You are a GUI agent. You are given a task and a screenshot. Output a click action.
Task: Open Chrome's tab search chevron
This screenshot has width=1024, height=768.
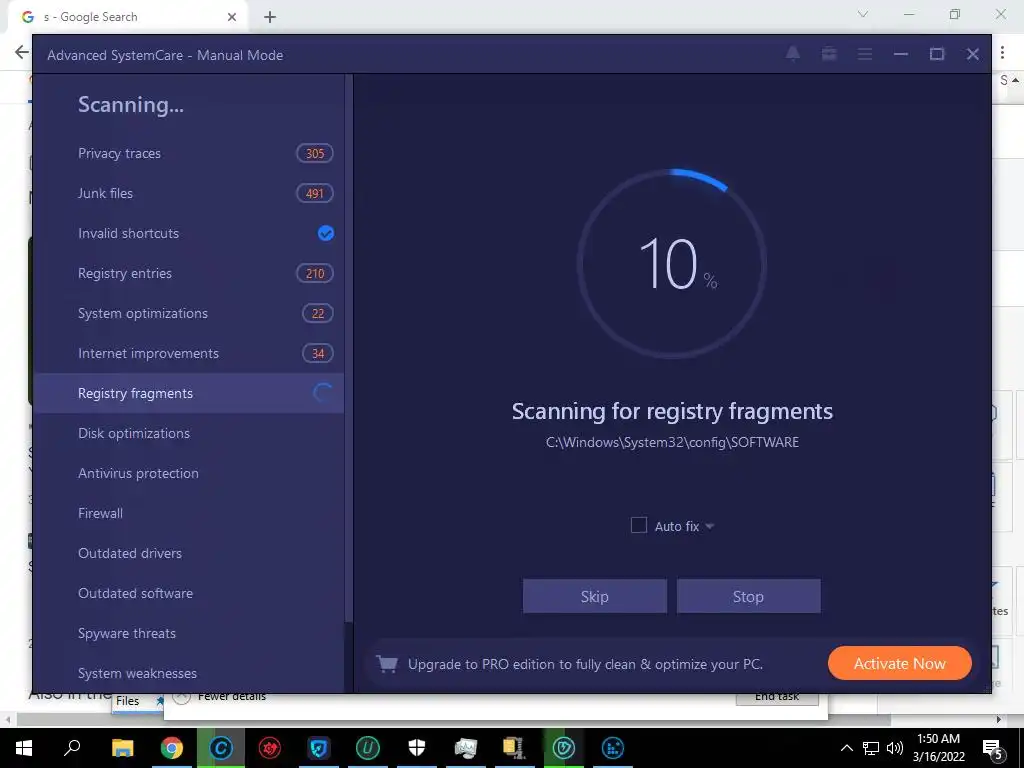point(863,14)
